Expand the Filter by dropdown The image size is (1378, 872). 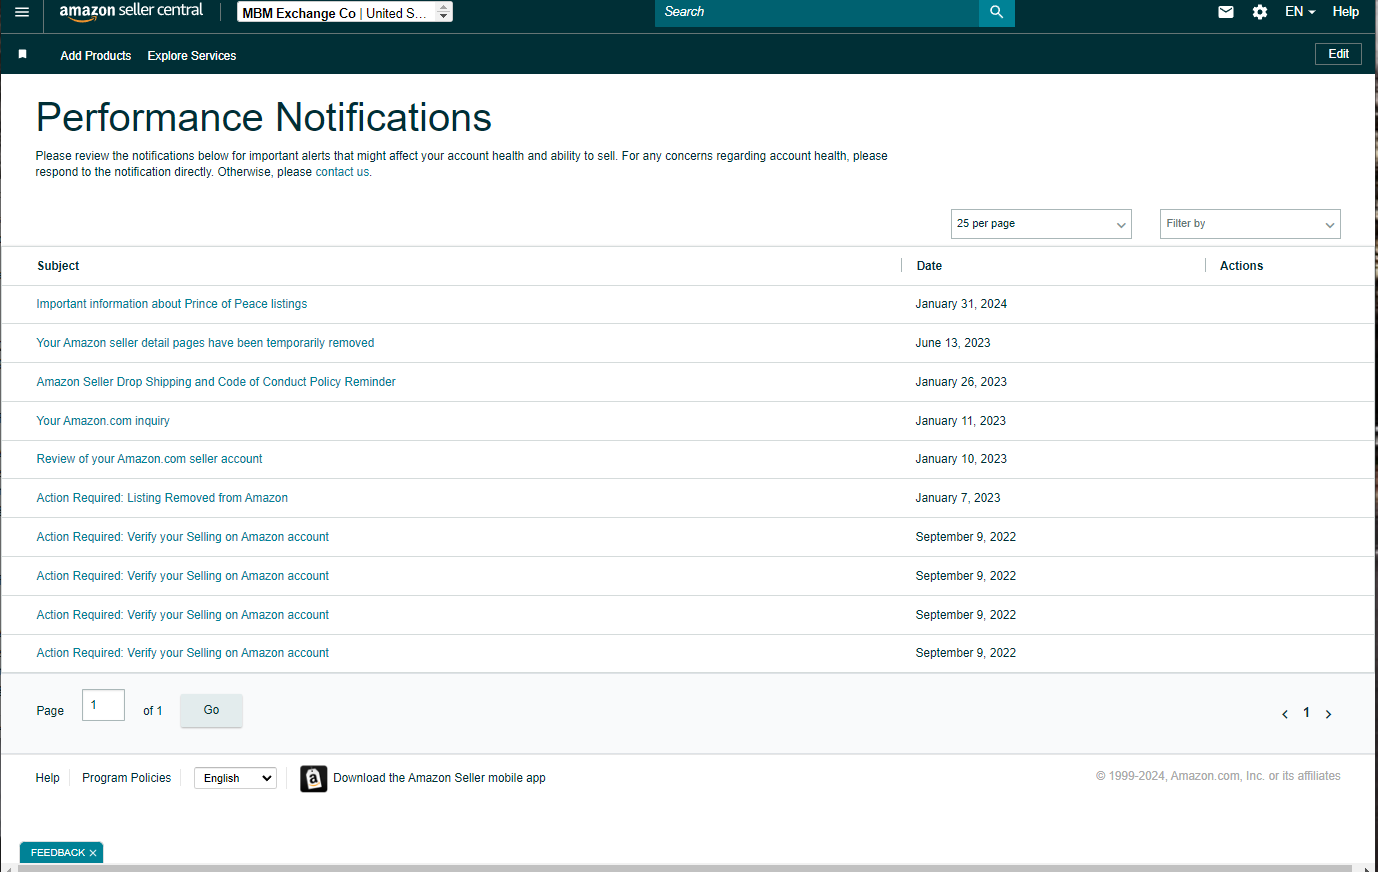1250,224
